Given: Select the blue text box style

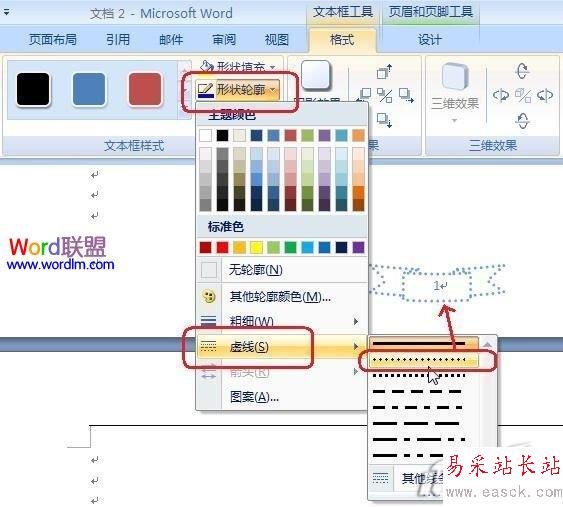Looking at the screenshot, I should pos(89,89).
